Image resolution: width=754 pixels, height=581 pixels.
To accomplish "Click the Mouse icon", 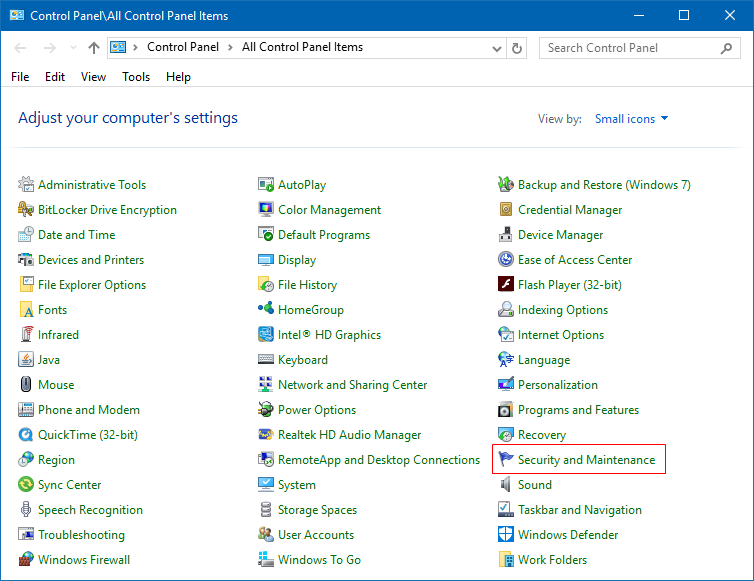I will (26, 384).
